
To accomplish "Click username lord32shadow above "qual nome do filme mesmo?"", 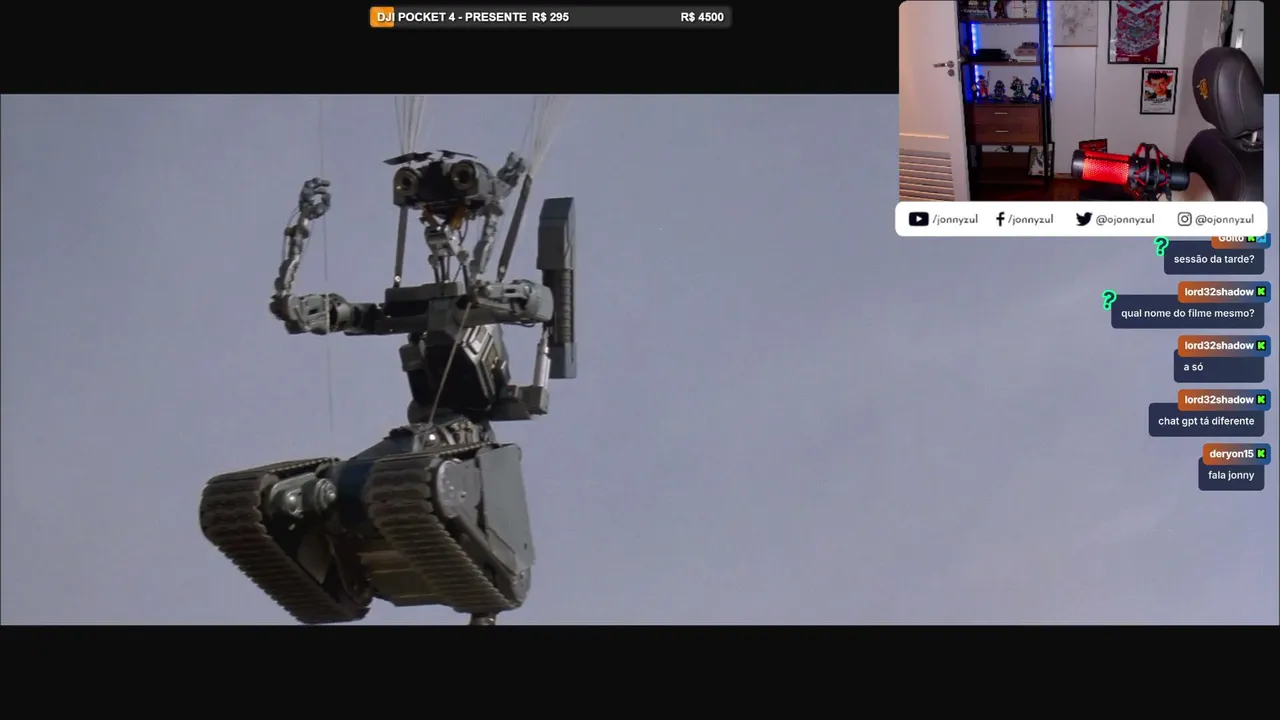I will pyautogui.click(x=1219, y=292).
